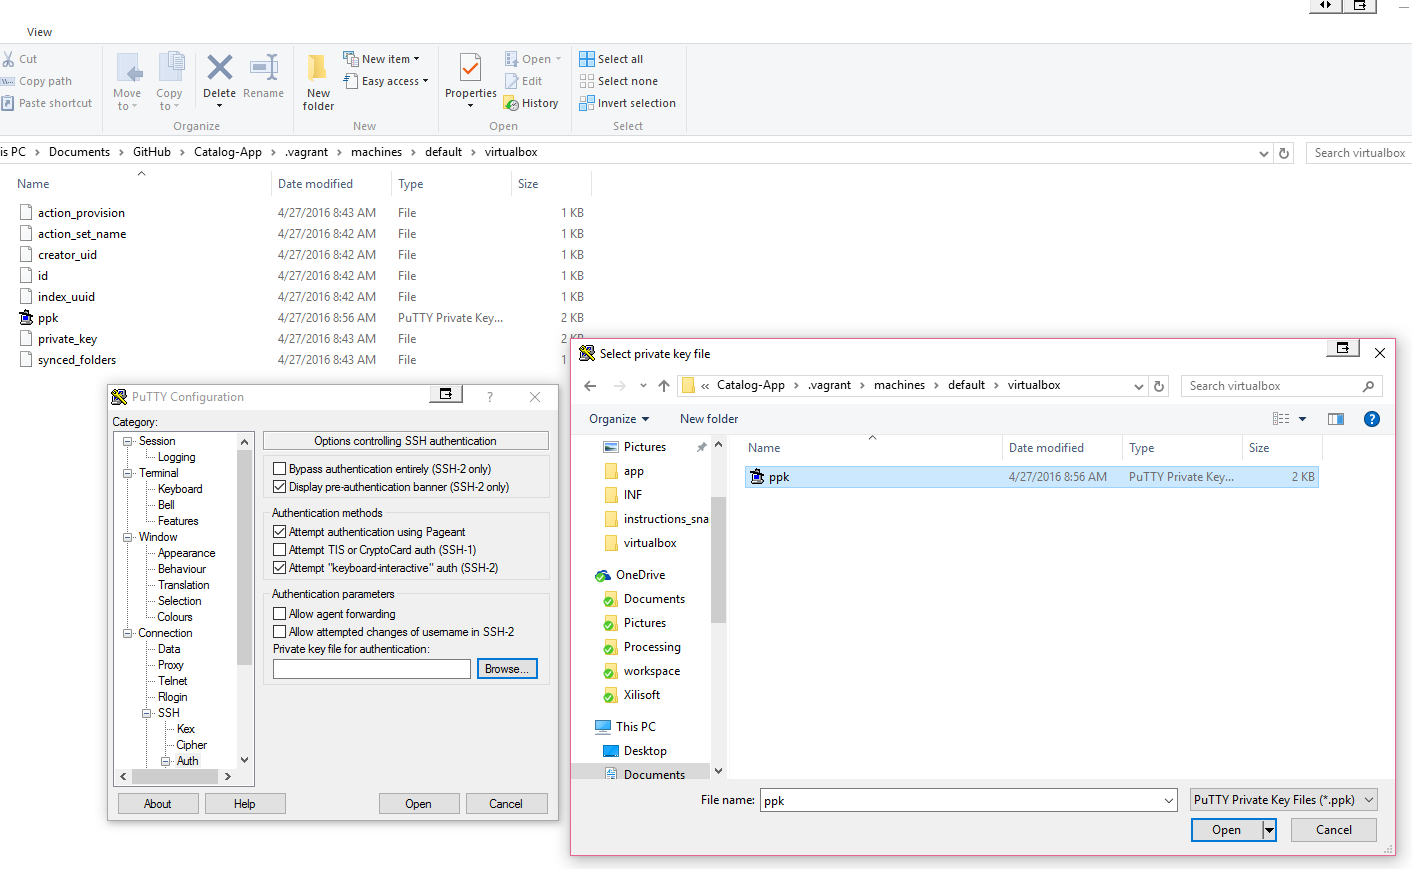Enable Allow agent forwarding checkbox
Image resolution: width=1412 pixels, height=869 pixels.
[x=280, y=614]
